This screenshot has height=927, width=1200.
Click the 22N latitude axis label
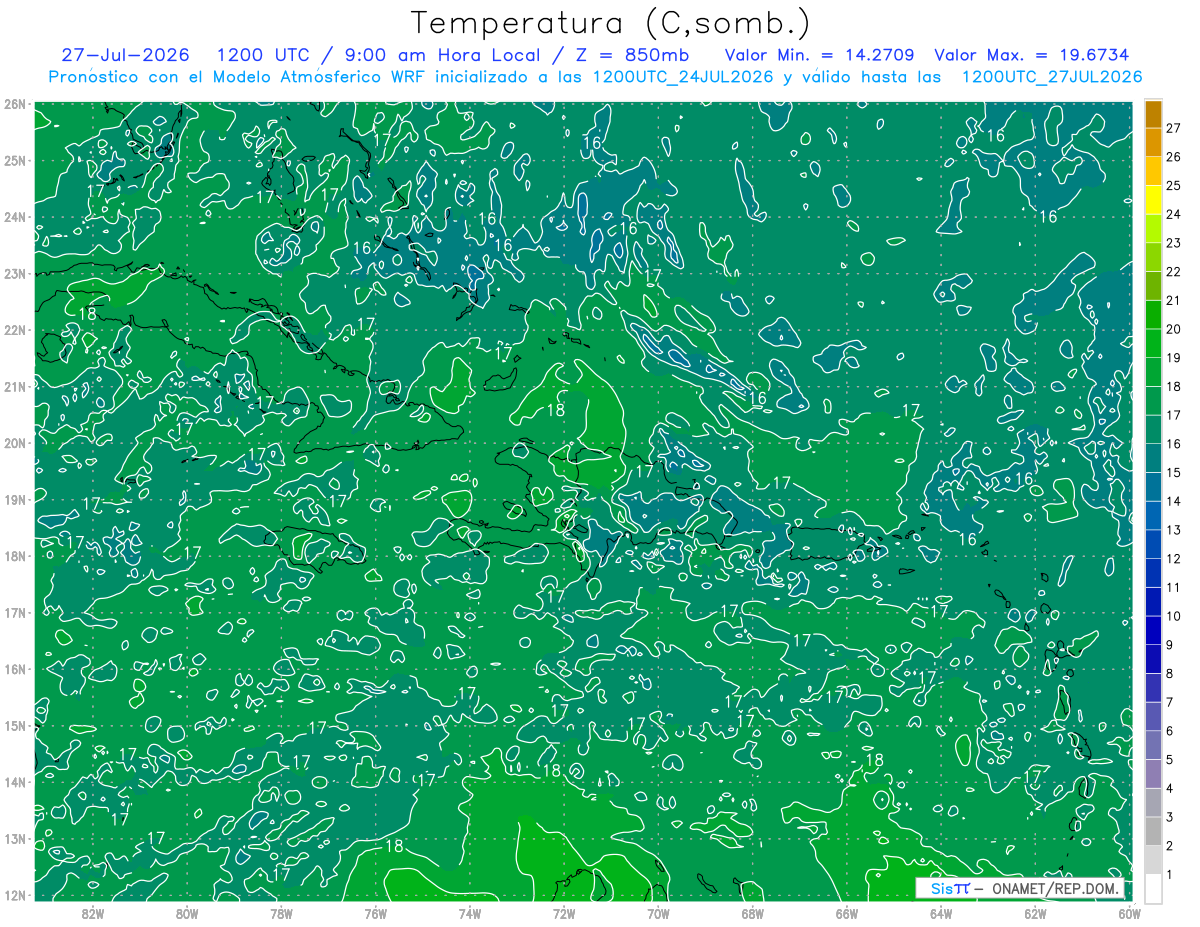(15, 330)
